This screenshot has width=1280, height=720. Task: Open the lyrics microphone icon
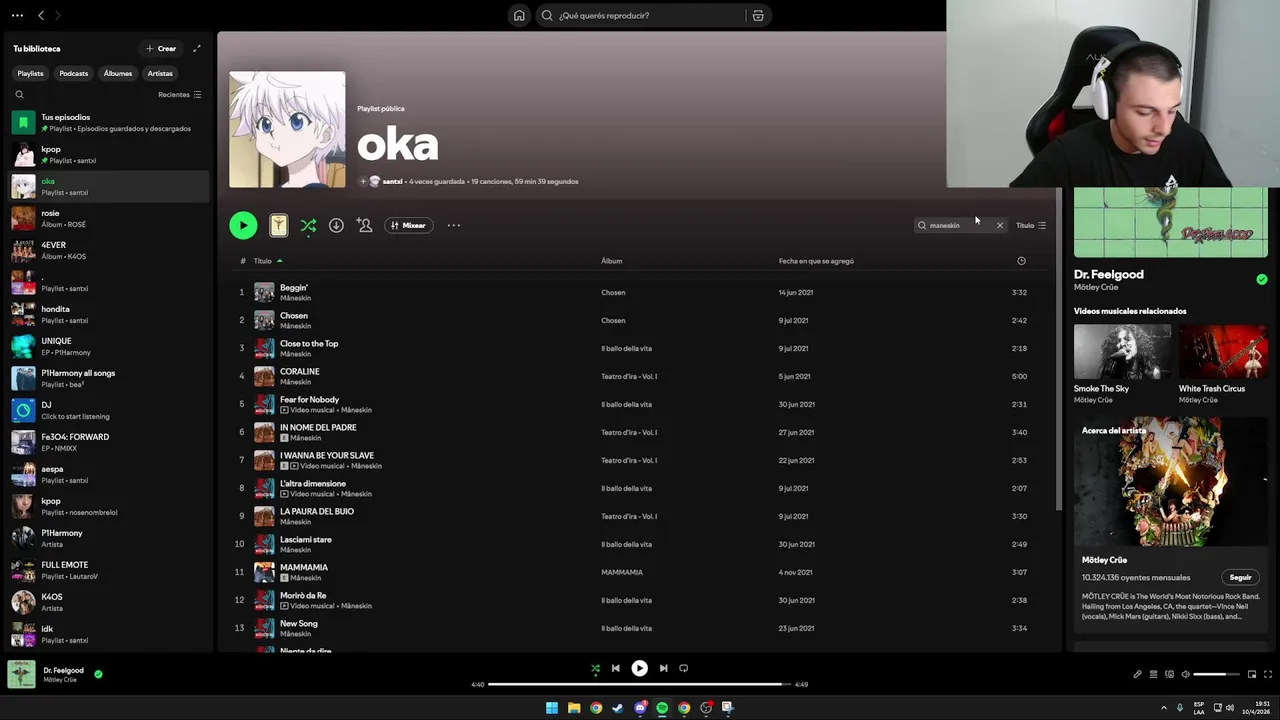(x=1137, y=674)
